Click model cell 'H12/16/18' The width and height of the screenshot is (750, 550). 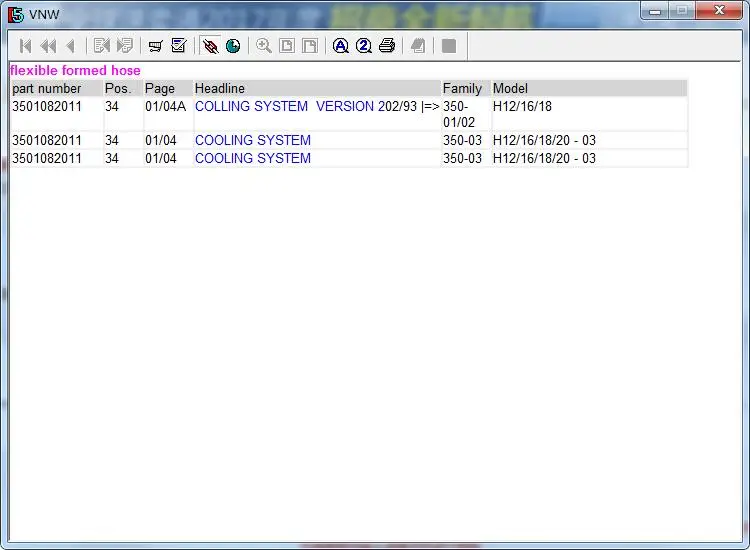click(522, 106)
